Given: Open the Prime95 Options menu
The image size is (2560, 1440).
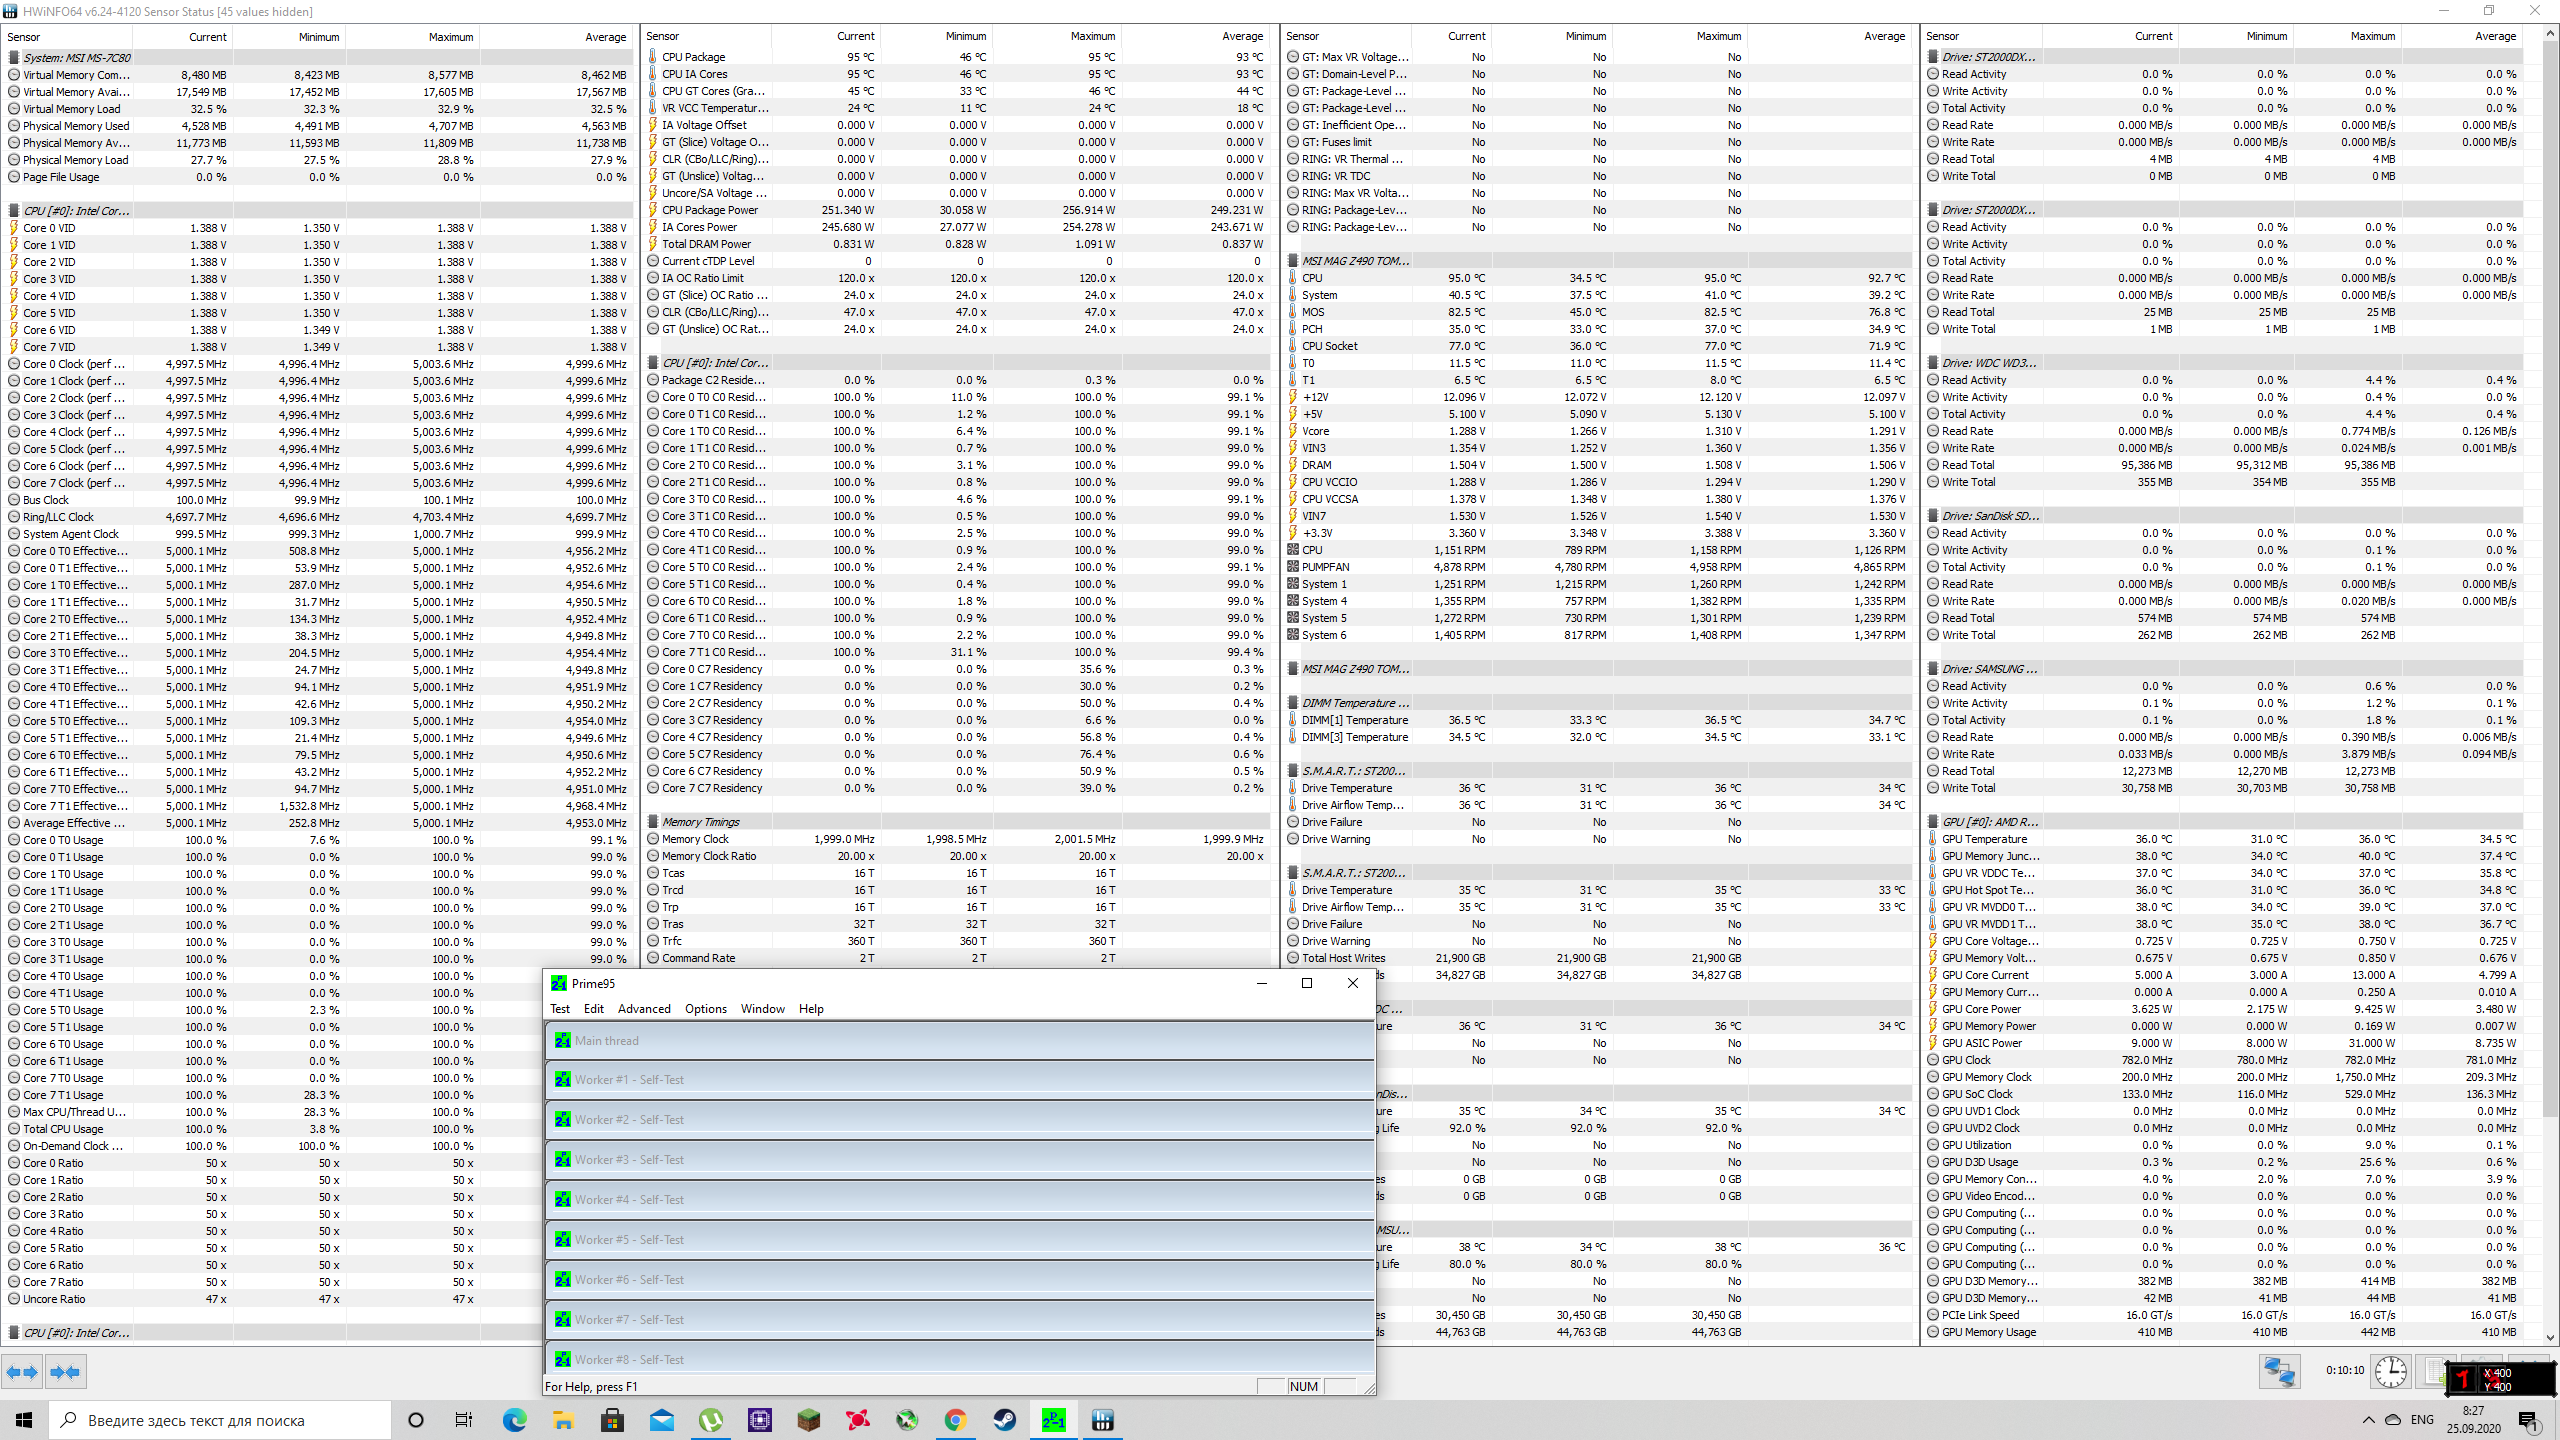Looking at the screenshot, I should point(705,1009).
